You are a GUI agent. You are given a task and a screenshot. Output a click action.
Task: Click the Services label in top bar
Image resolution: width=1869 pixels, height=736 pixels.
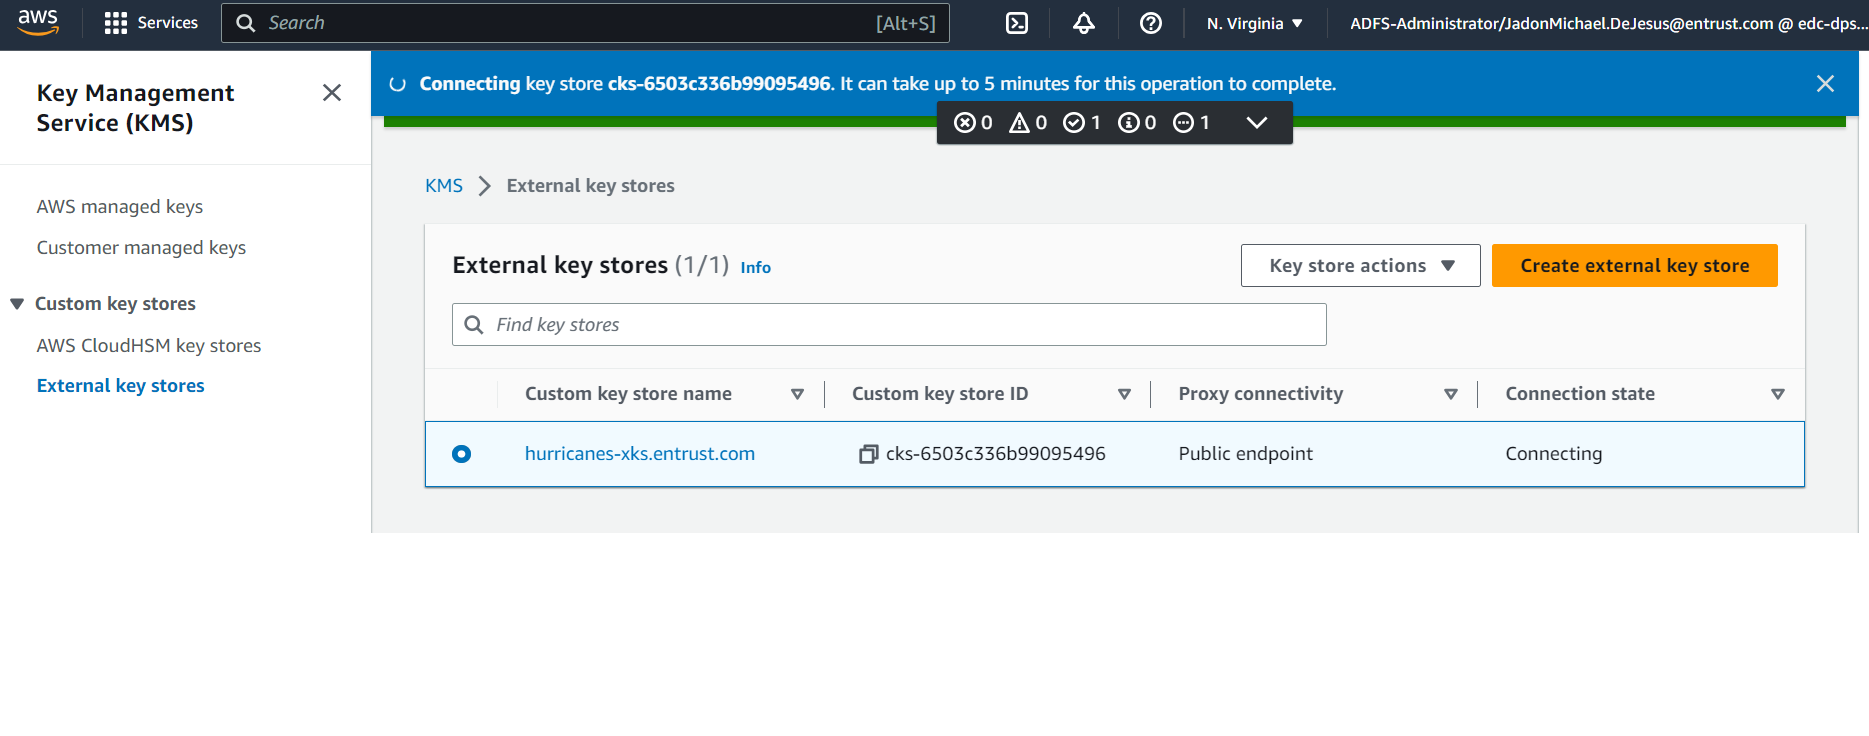click(x=168, y=23)
